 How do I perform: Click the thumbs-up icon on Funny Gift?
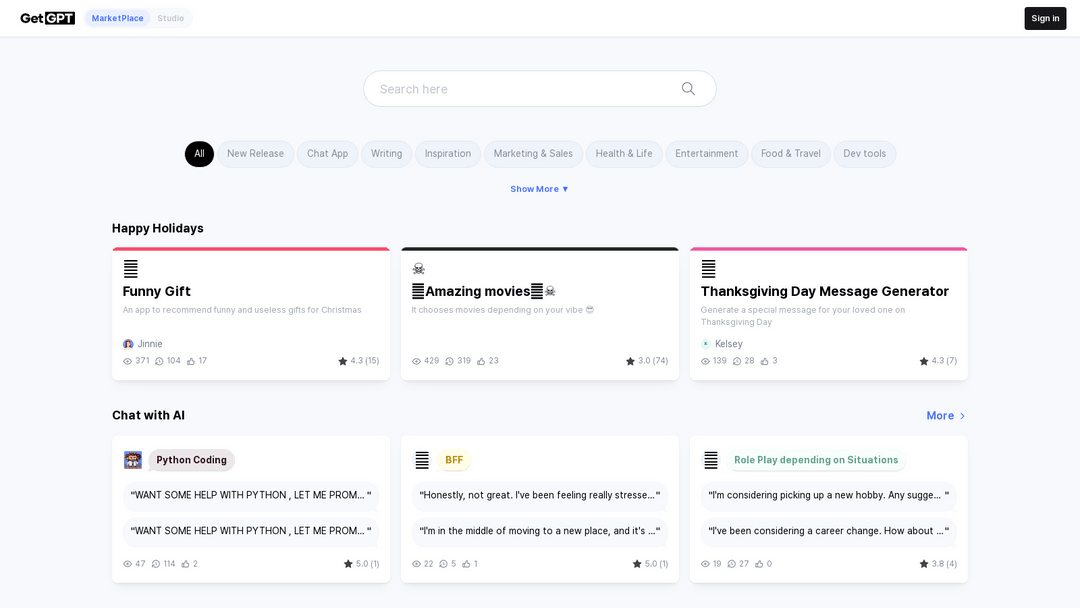point(191,361)
